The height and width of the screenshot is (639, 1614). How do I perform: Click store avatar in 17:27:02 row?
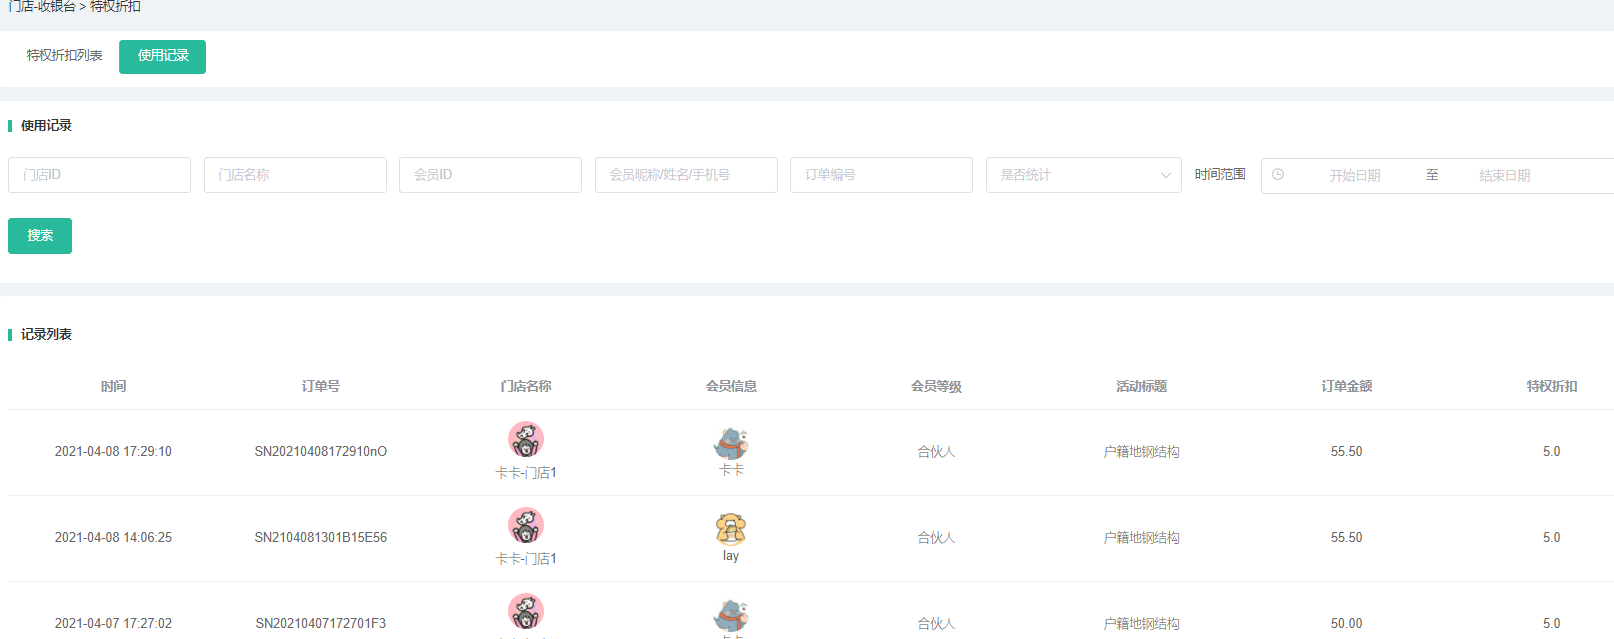pos(526,612)
